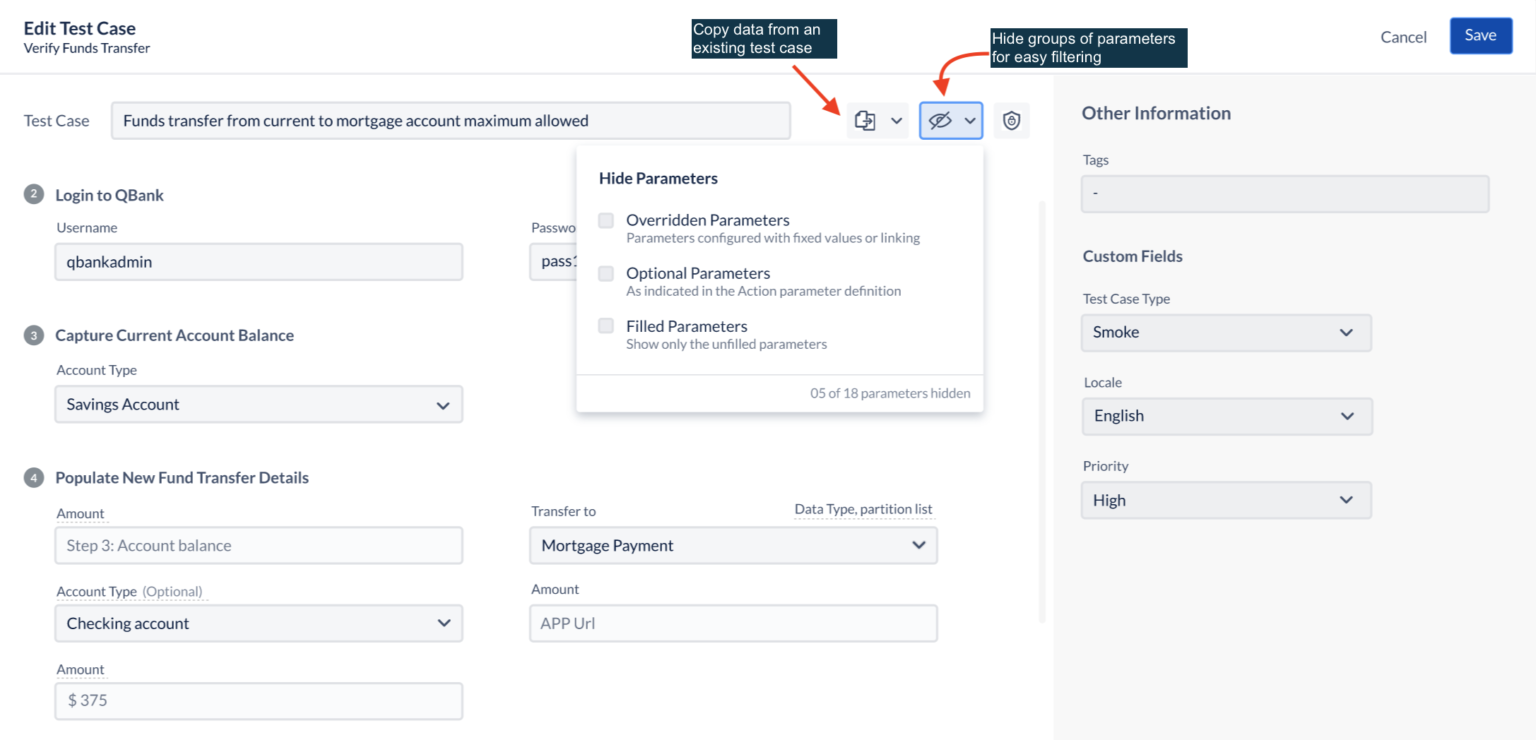
Task: Click the shield icon beside hide parameters
Action: pyautogui.click(x=1012, y=121)
